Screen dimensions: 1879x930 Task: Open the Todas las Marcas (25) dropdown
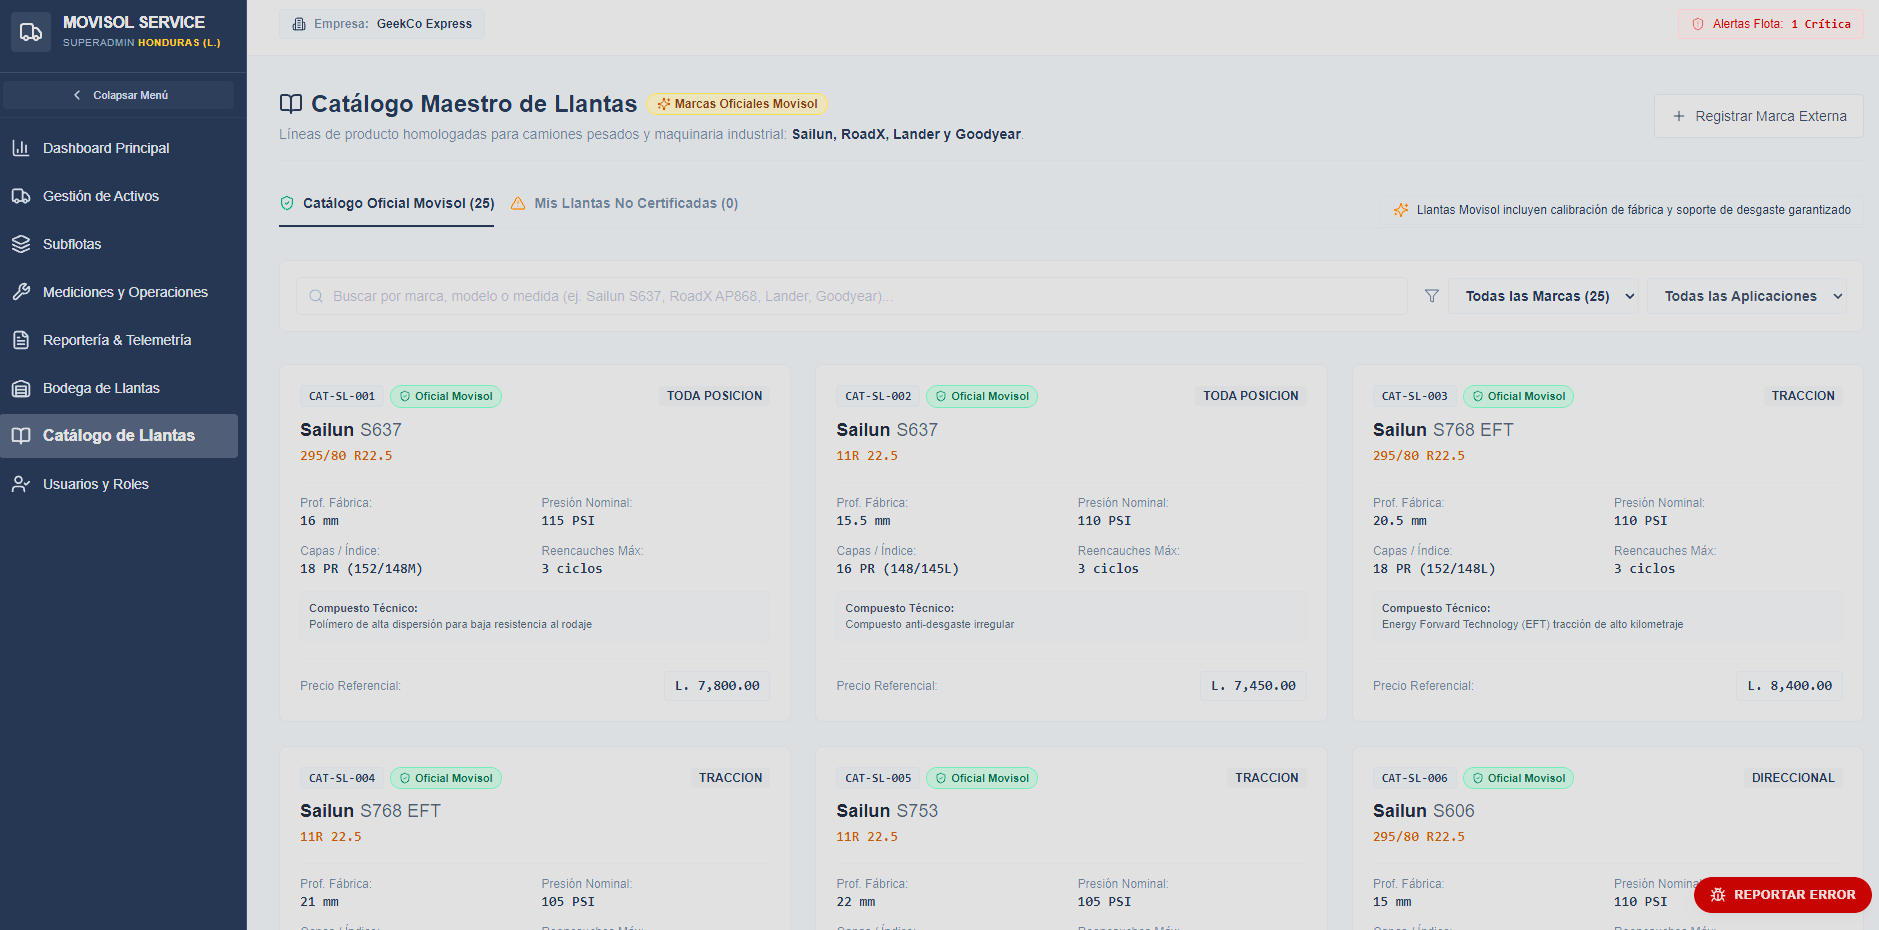coord(1543,296)
